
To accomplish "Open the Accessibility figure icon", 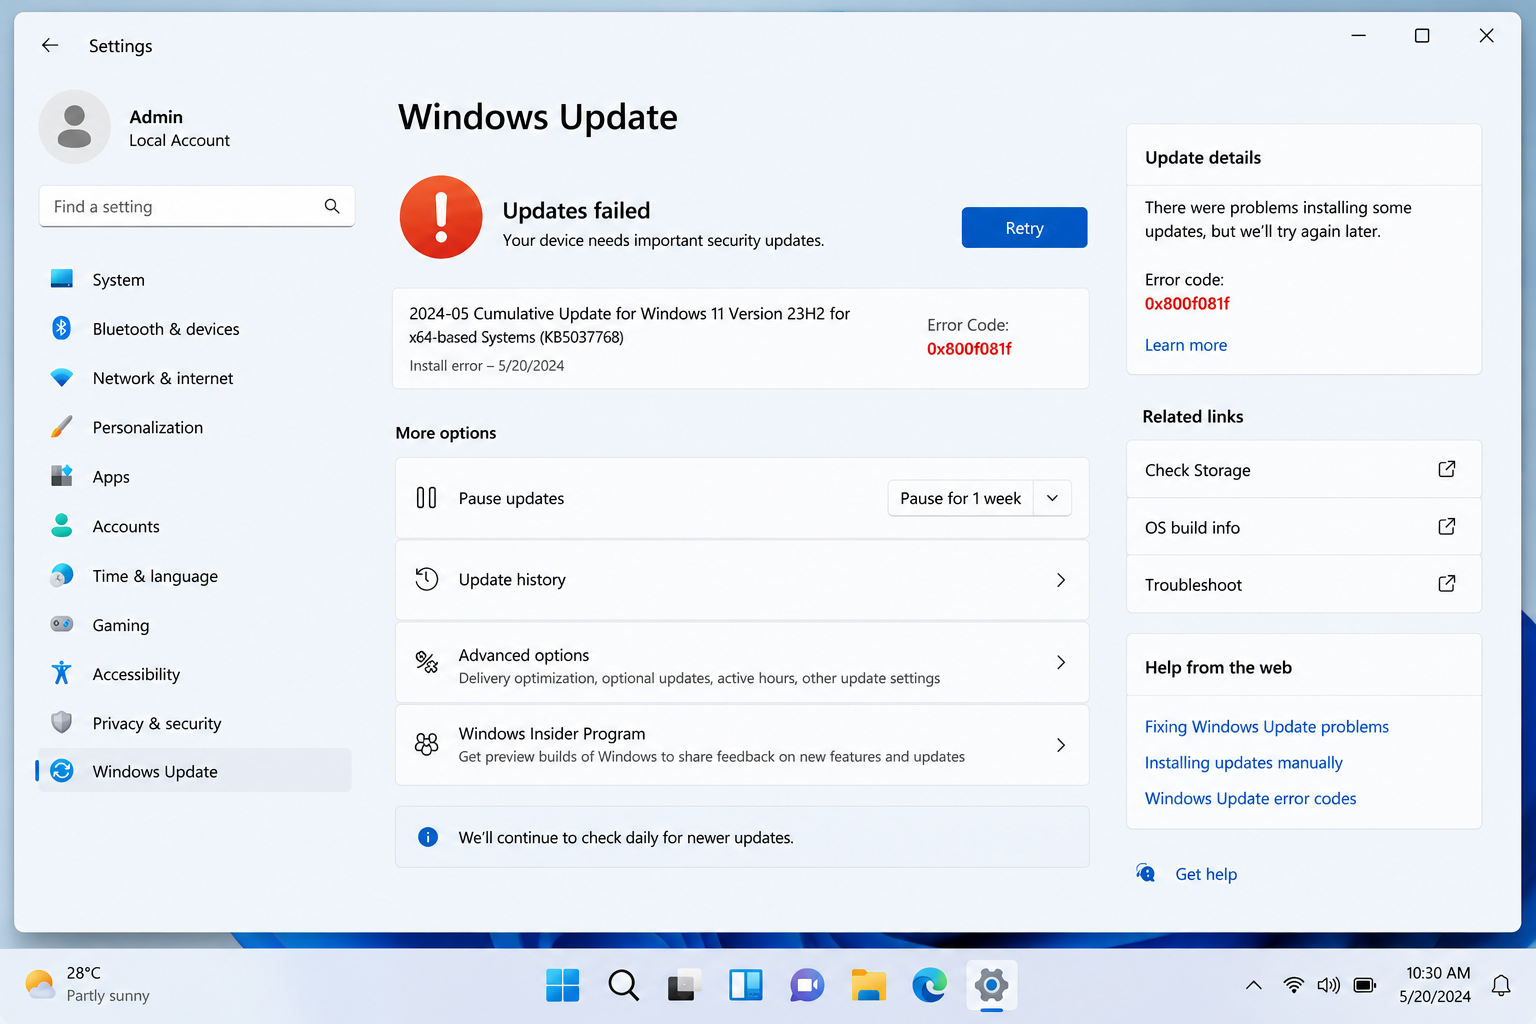I will pos(62,673).
